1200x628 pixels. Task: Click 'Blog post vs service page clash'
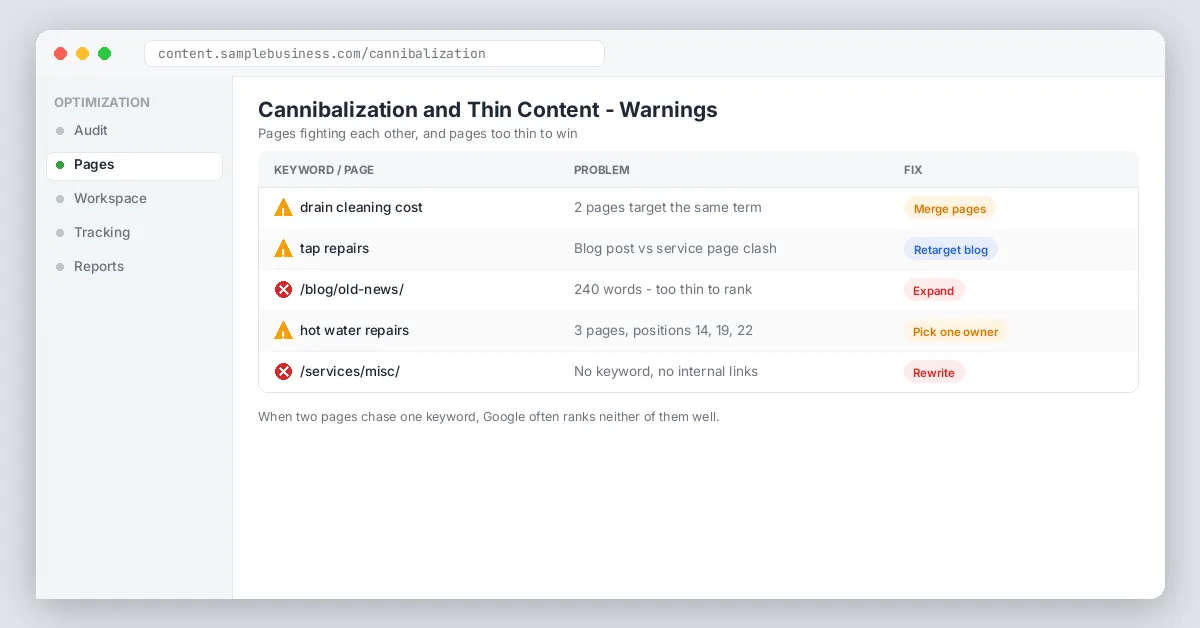click(x=675, y=249)
